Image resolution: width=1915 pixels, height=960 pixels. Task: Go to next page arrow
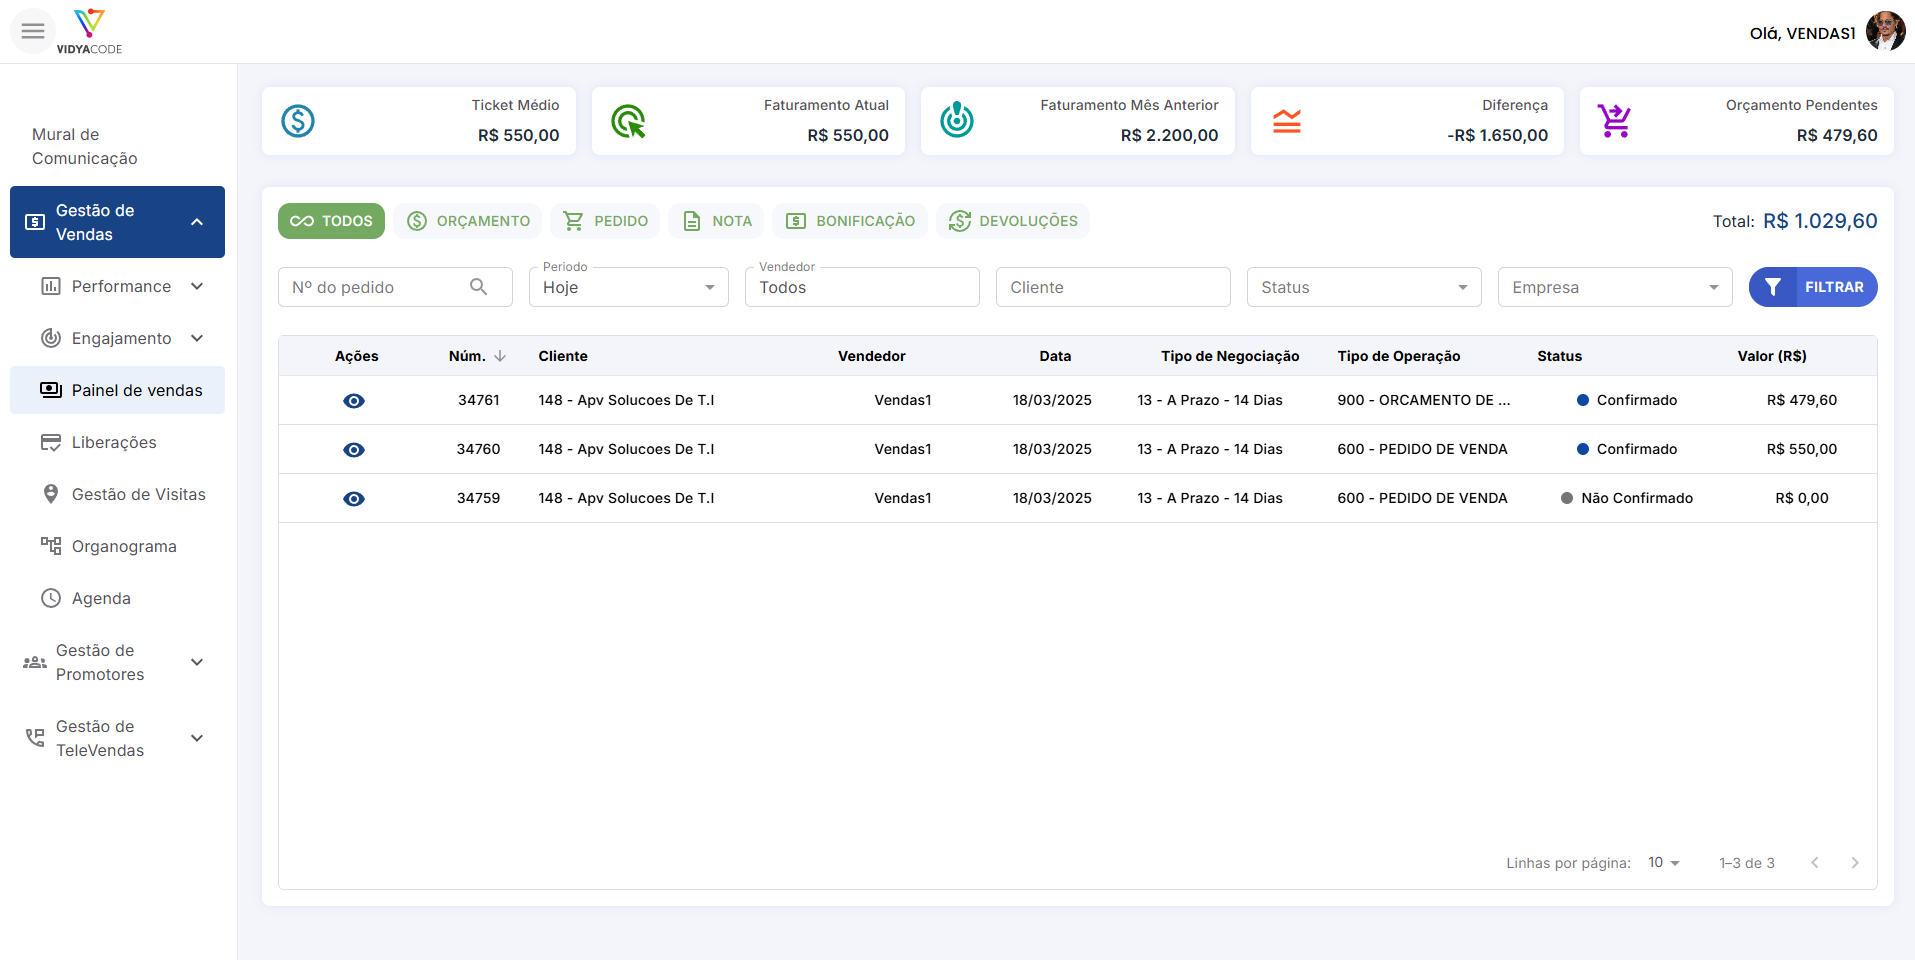(x=1855, y=863)
